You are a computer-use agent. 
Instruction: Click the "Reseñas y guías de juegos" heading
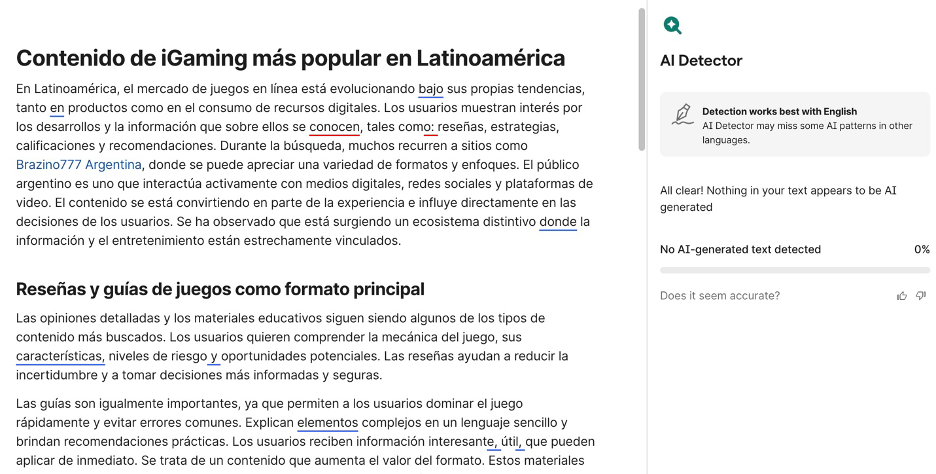point(220,289)
